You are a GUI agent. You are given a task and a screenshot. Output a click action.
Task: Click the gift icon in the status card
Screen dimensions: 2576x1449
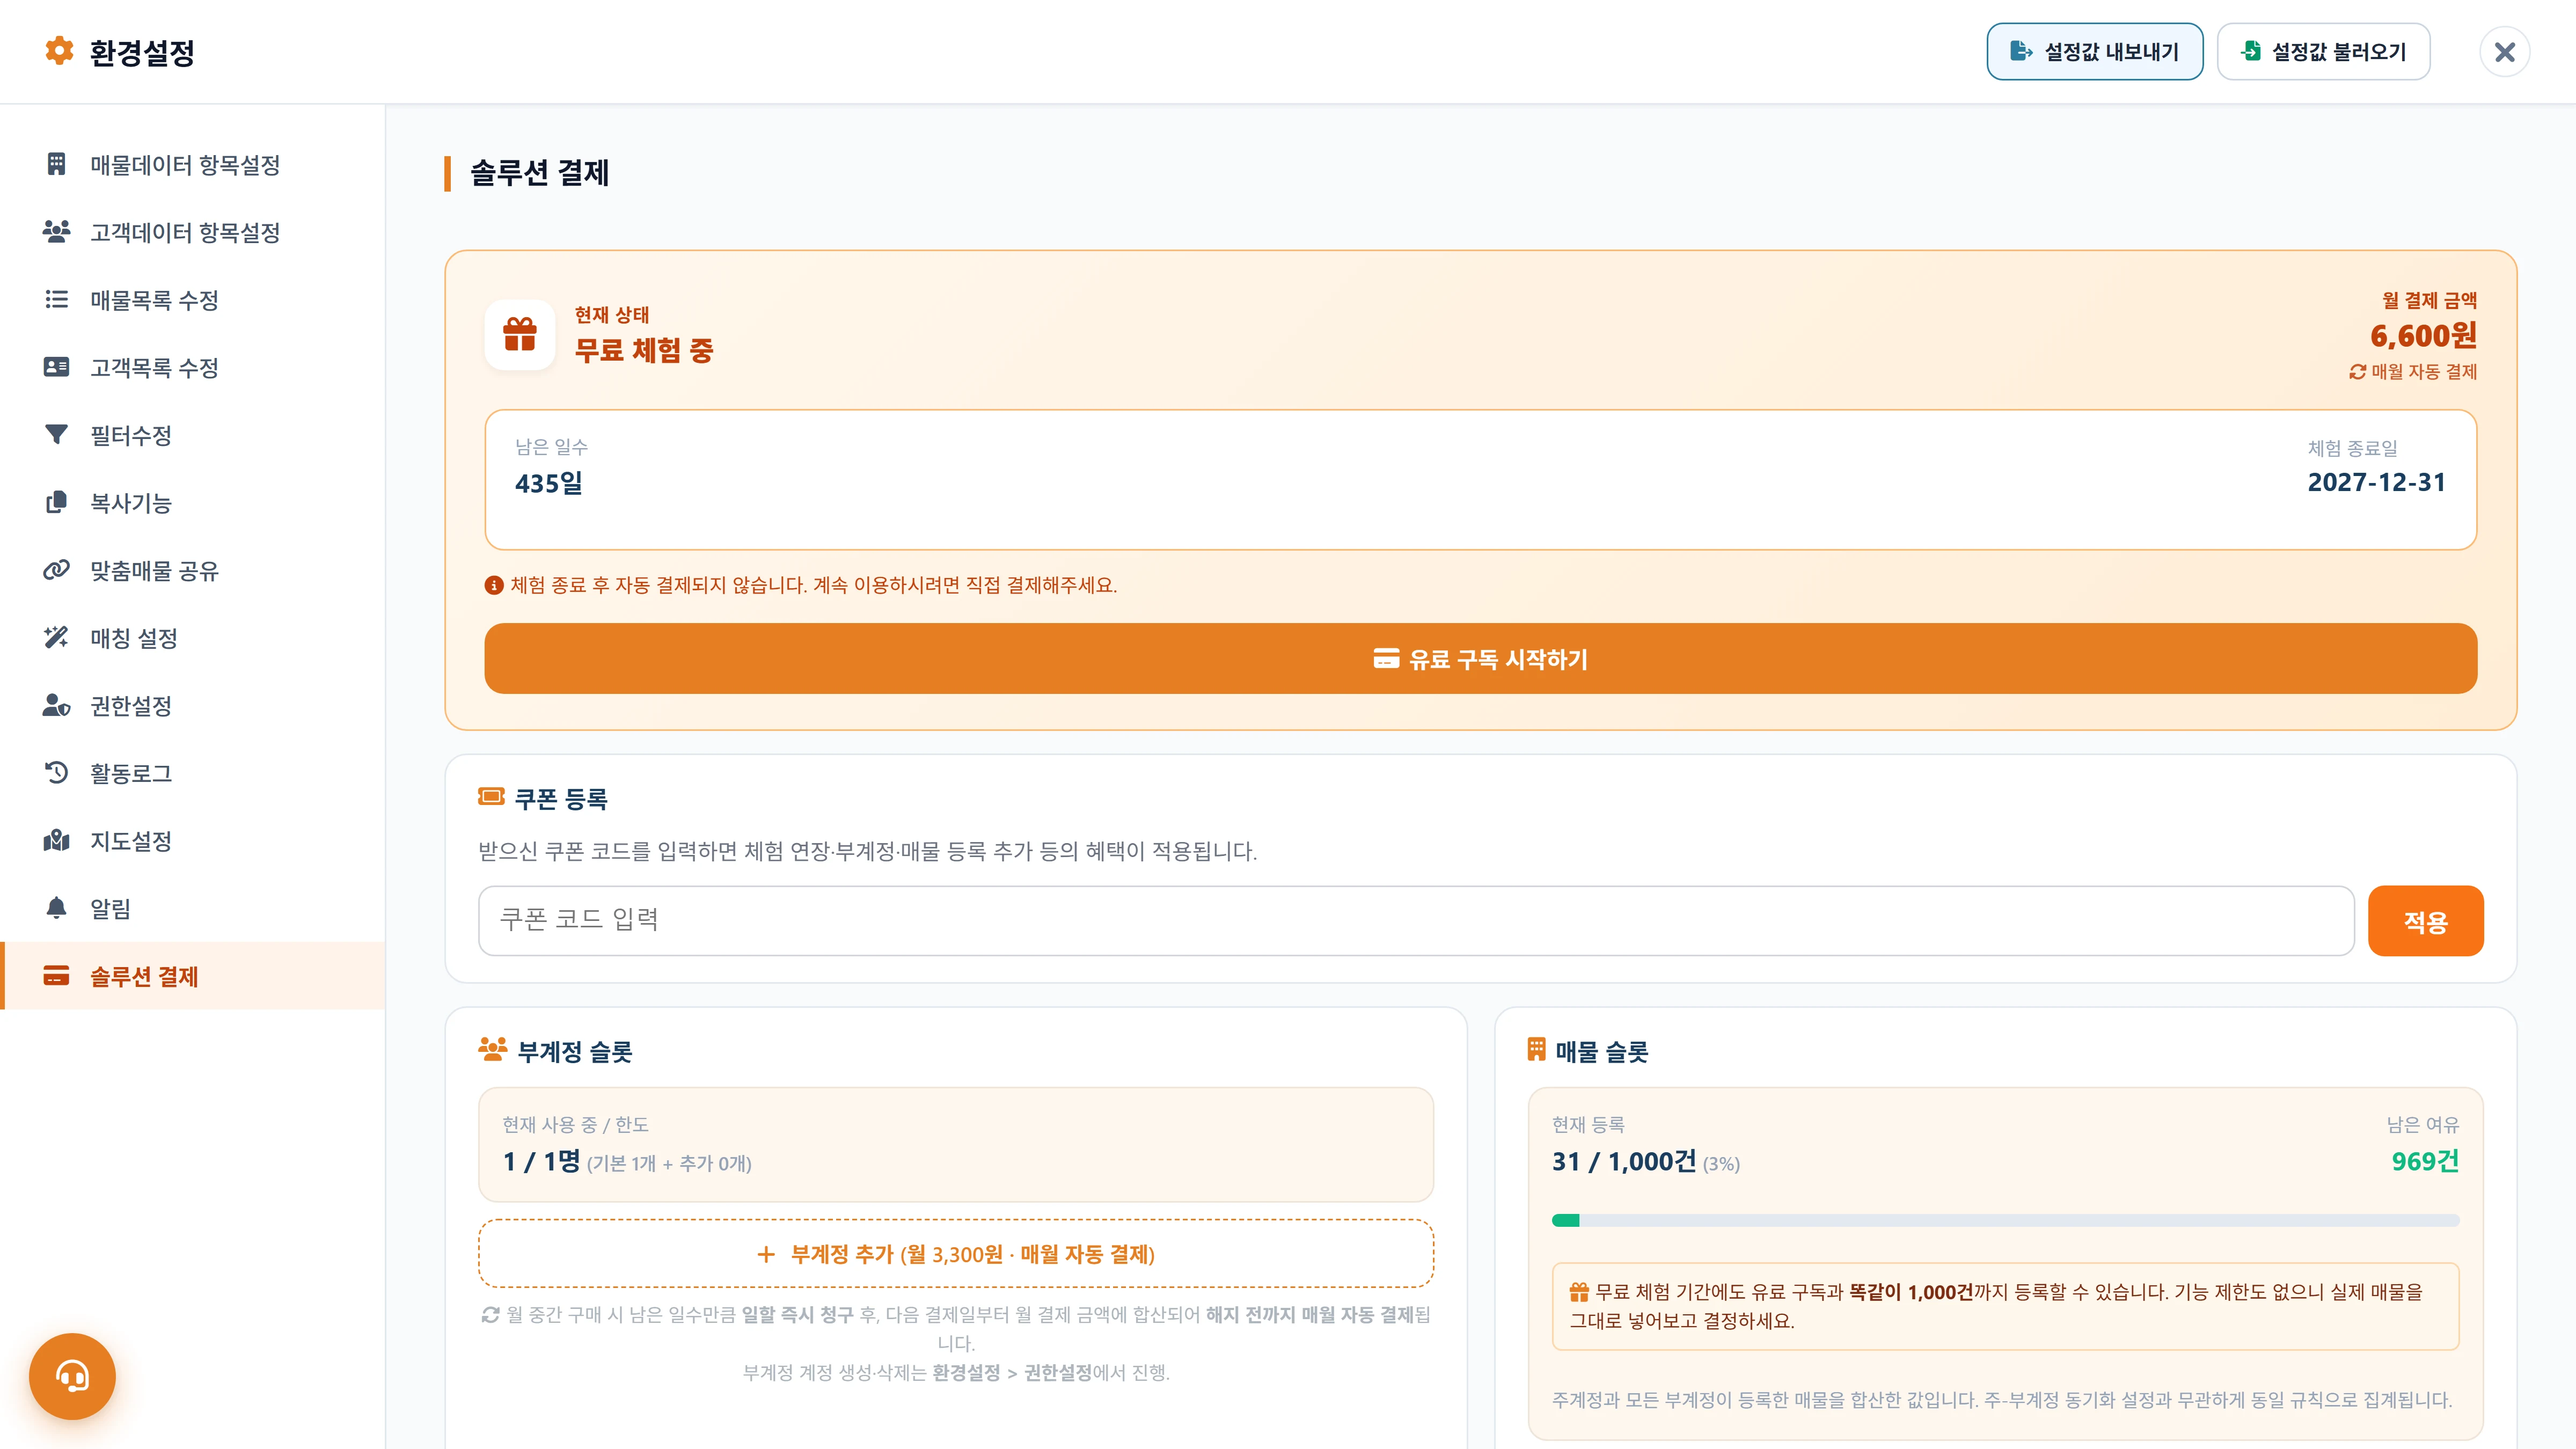coord(519,334)
